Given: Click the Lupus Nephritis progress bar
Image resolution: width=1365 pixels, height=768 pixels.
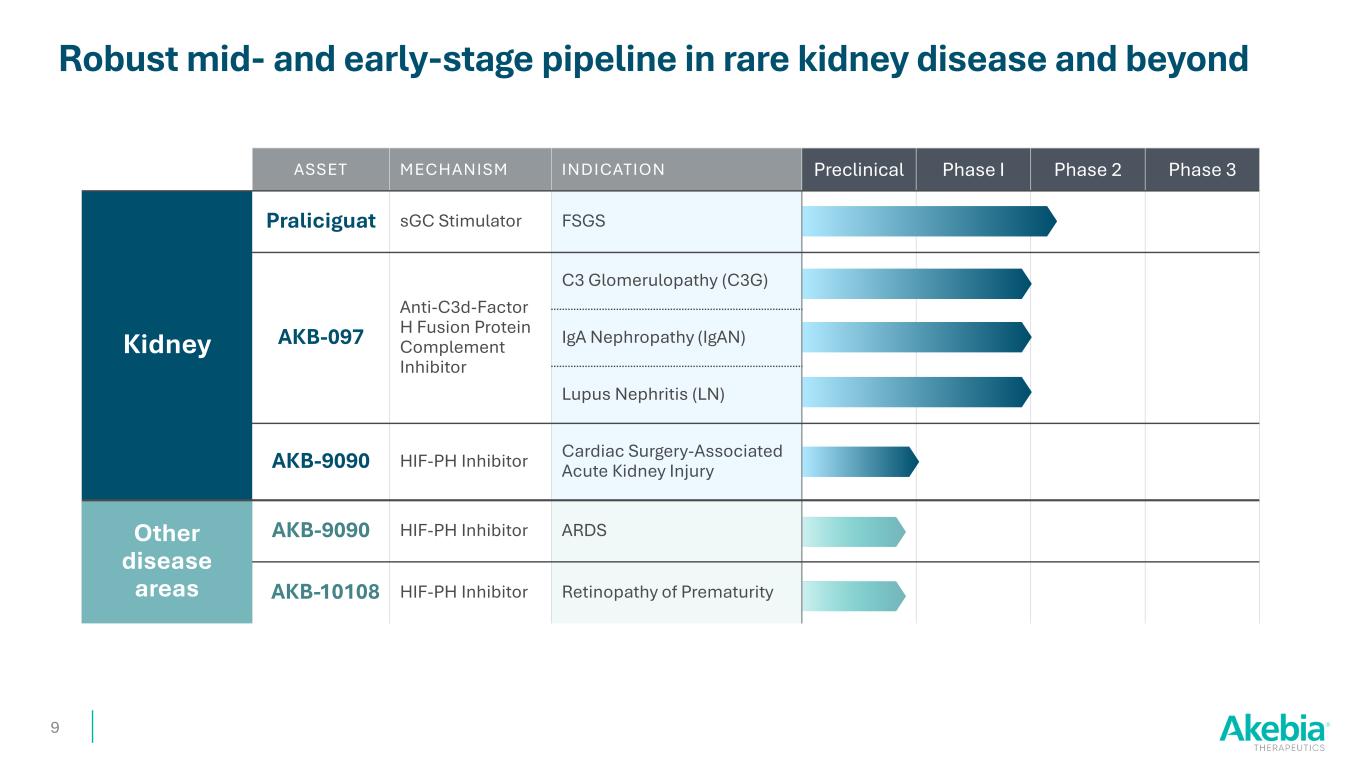Looking at the screenshot, I should click(915, 392).
